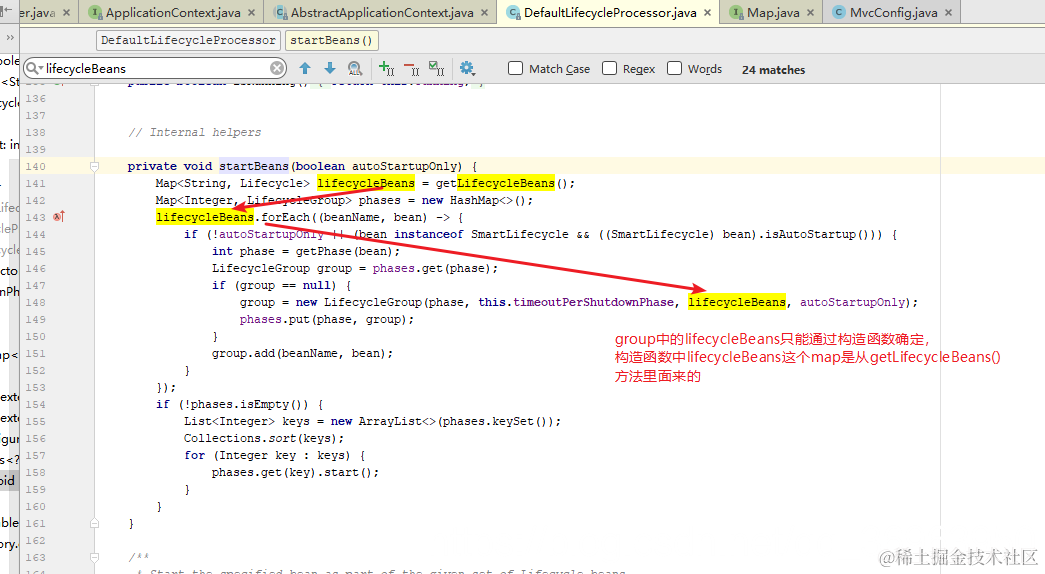Close the AbstractApplicationContext.java tab
Viewport: 1045px width, 574px height.
pyautogui.click(x=485, y=13)
